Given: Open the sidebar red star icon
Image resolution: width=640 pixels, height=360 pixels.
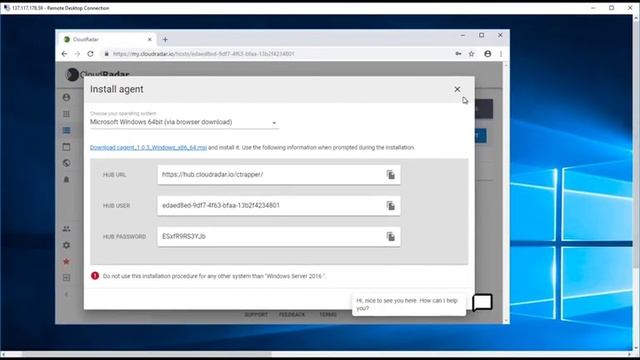Looking at the screenshot, I should pos(67,262).
